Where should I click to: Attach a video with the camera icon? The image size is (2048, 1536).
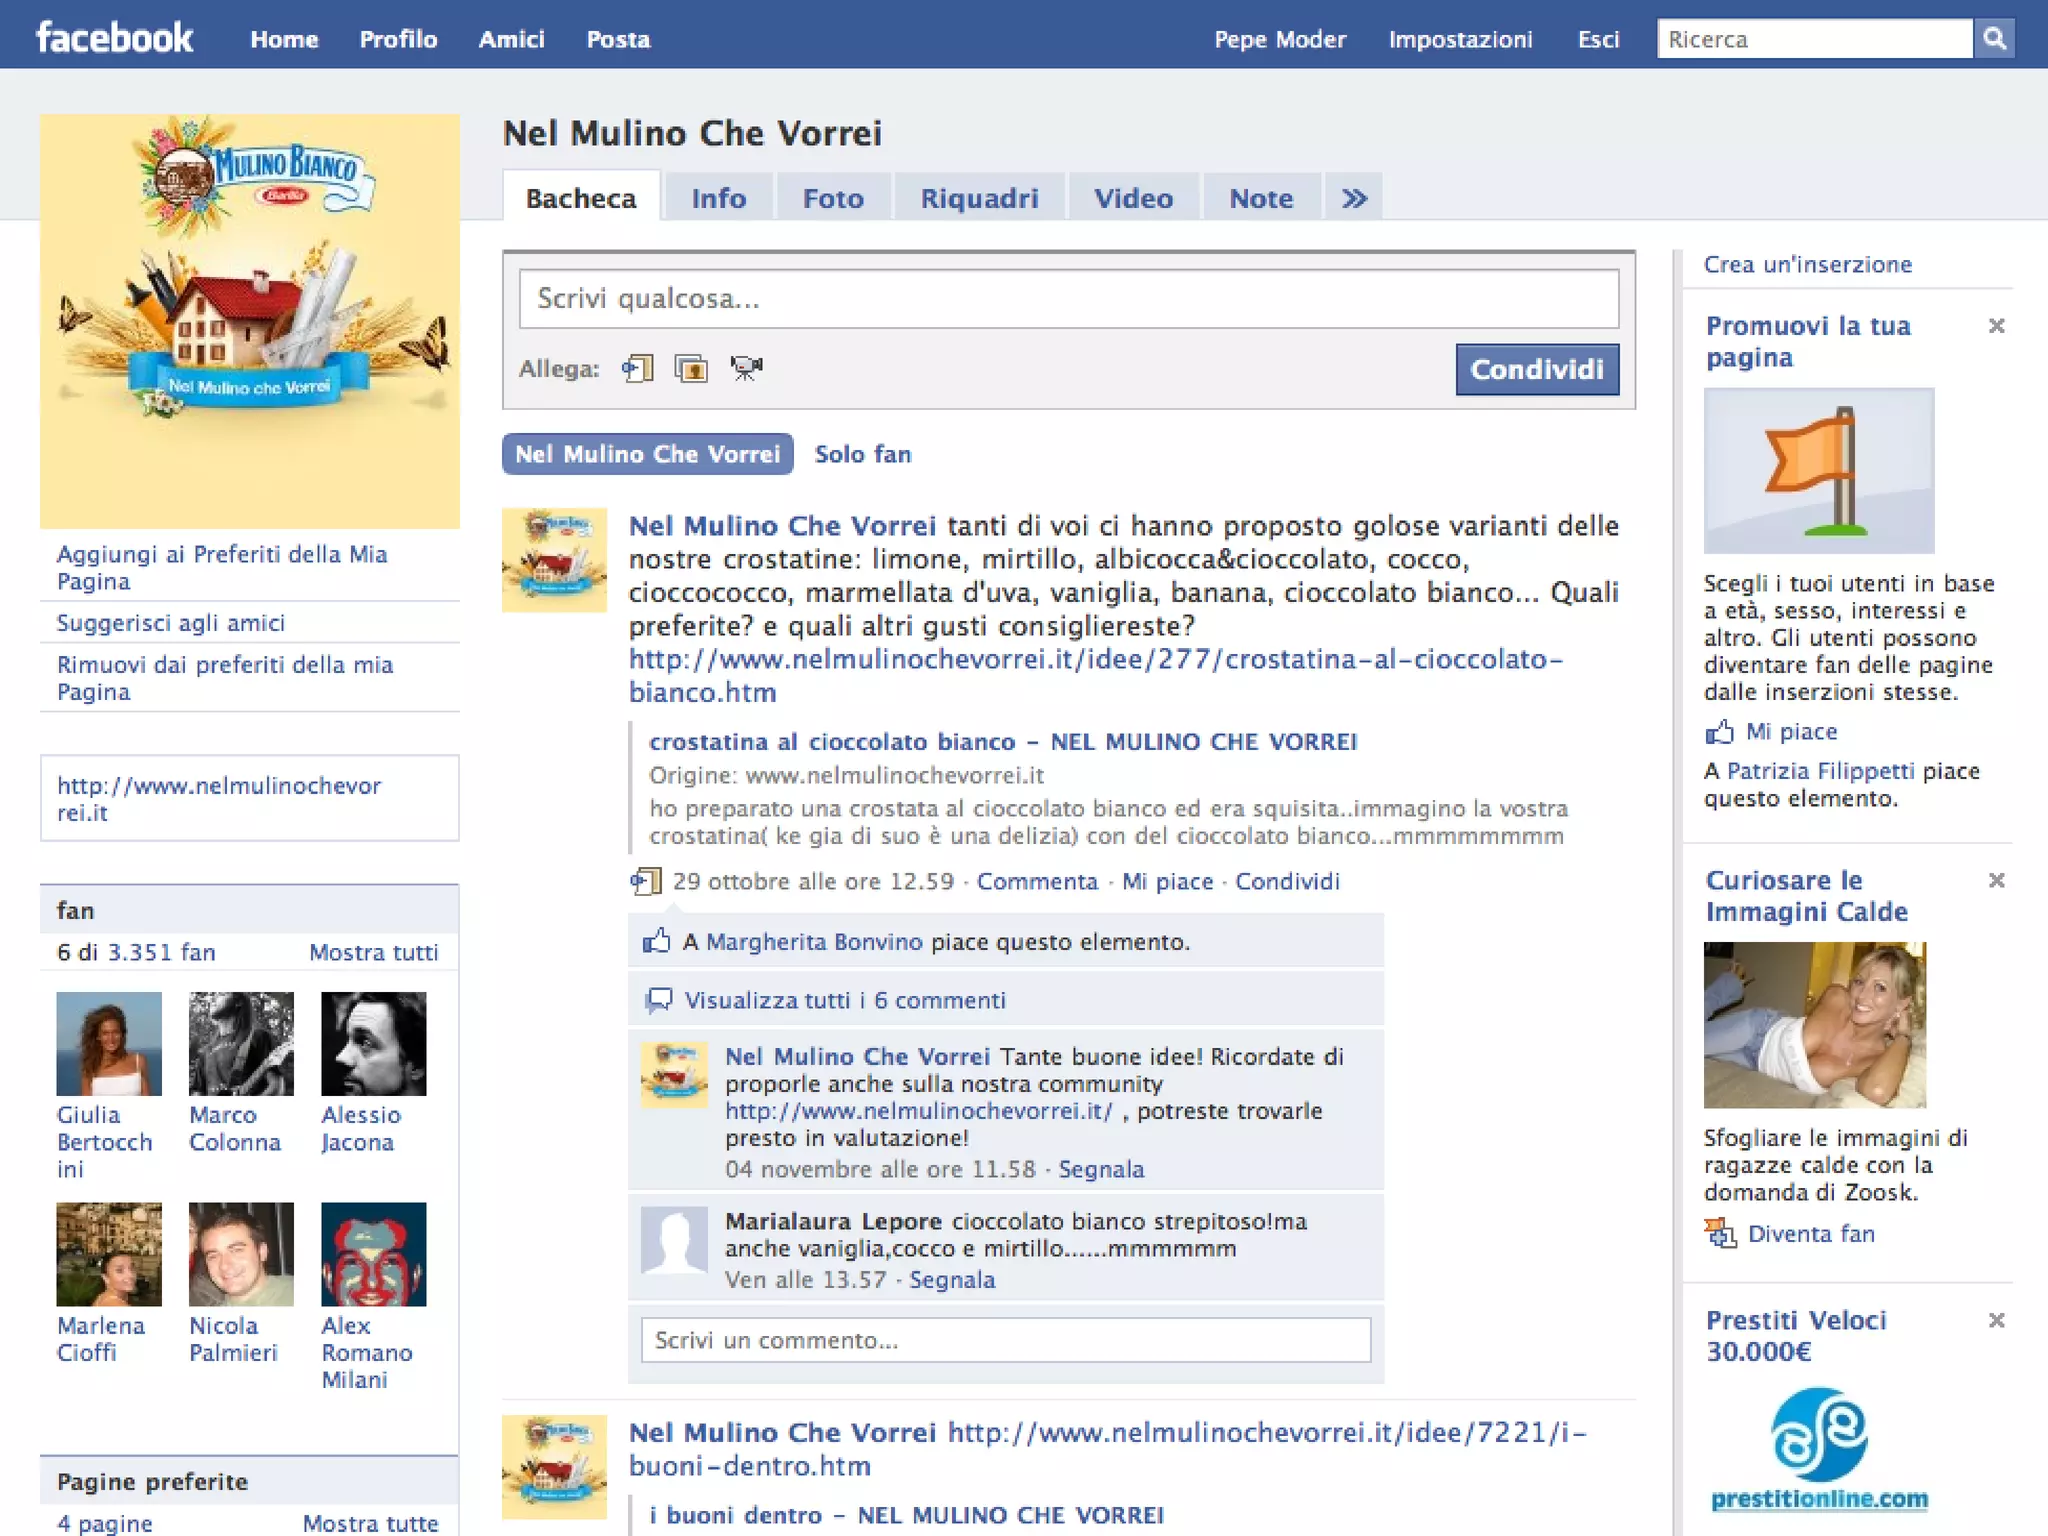(746, 368)
